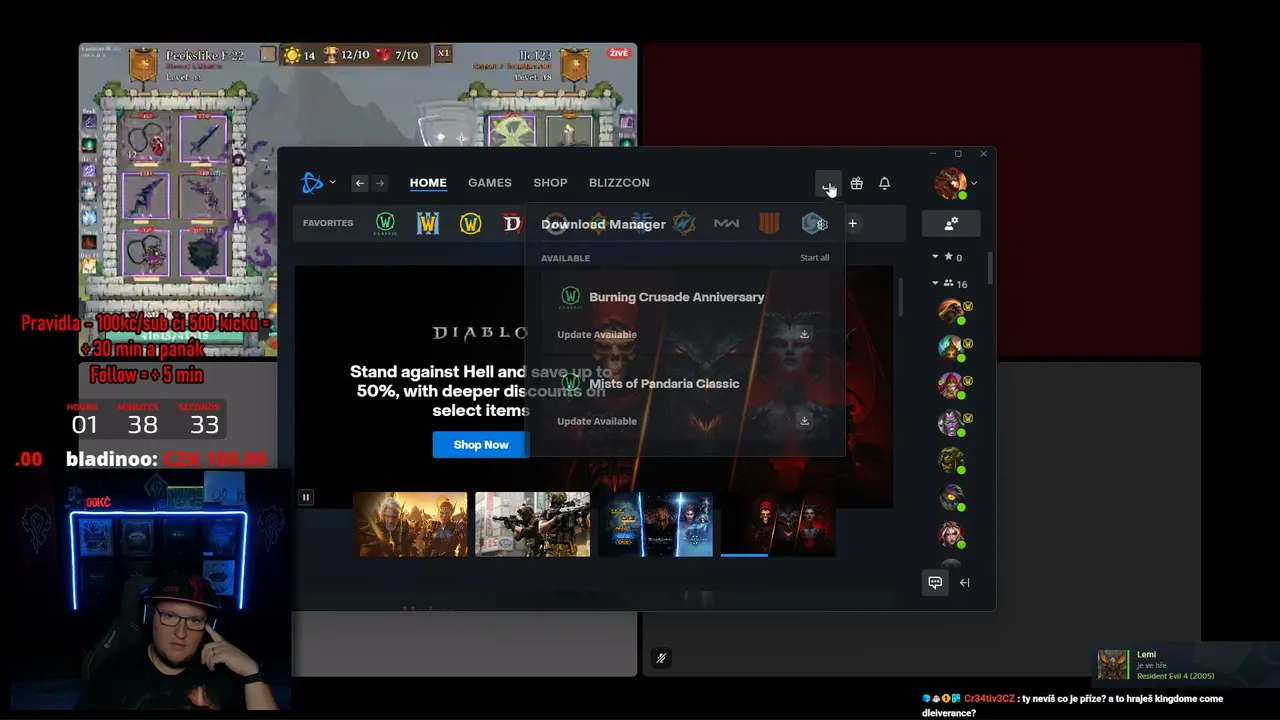Viewport: 1280px width, 720px height.
Task: Select Modern Warfare (MW) in favorites
Action: tap(726, 223)
